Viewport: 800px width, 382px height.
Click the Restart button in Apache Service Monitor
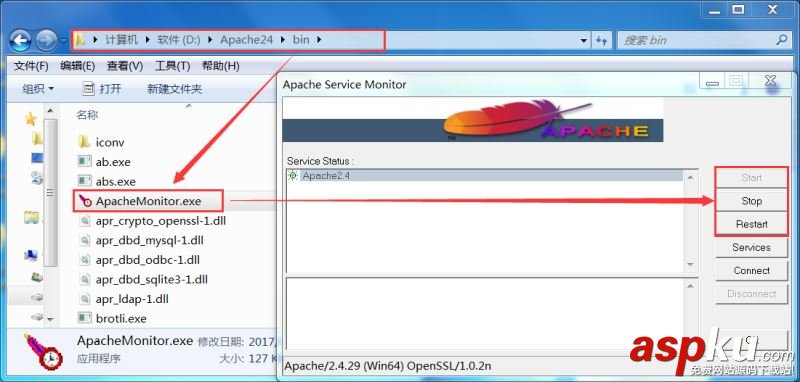(x=752, y=224)
